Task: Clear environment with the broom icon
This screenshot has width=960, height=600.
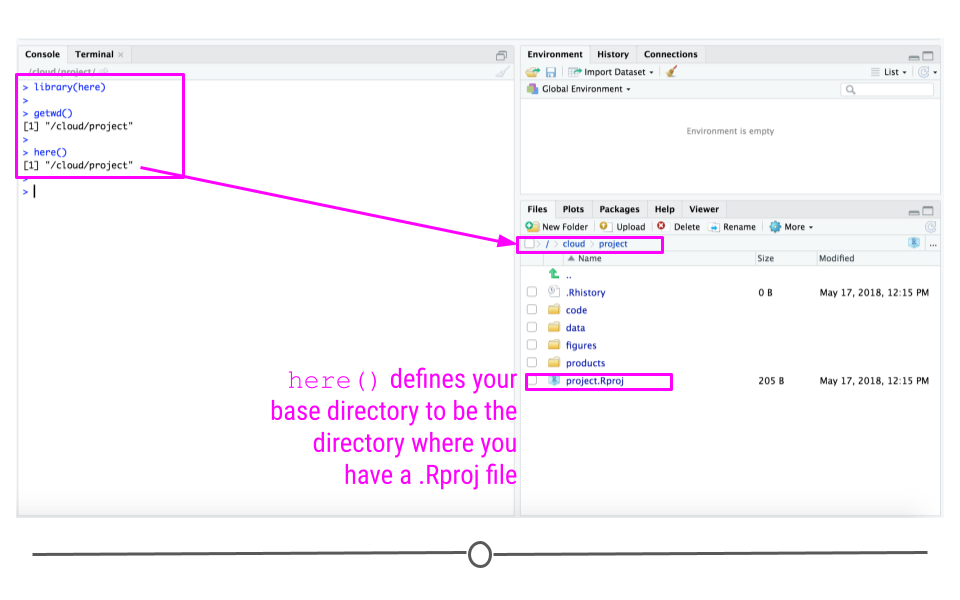Action: click(x=672, y=72)
